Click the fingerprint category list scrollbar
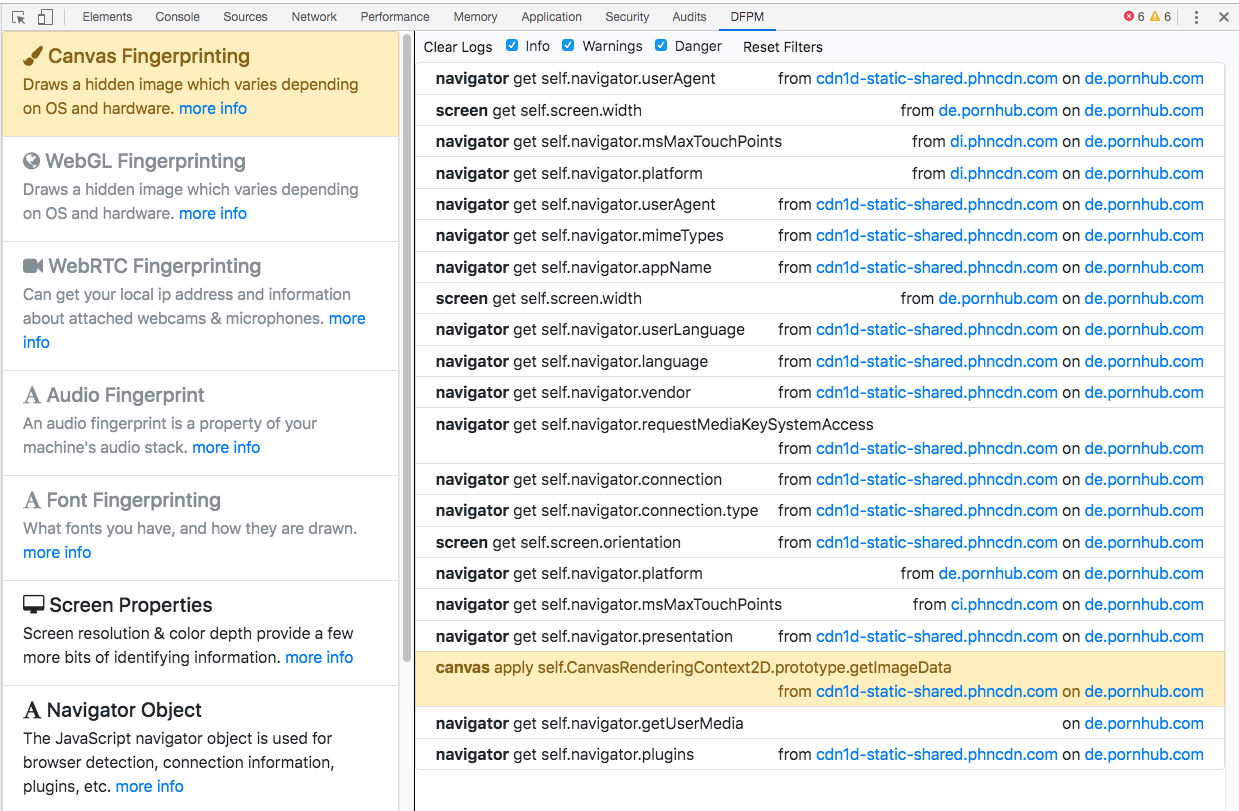This screenshot has height=811, width=1239. point(406,350)
